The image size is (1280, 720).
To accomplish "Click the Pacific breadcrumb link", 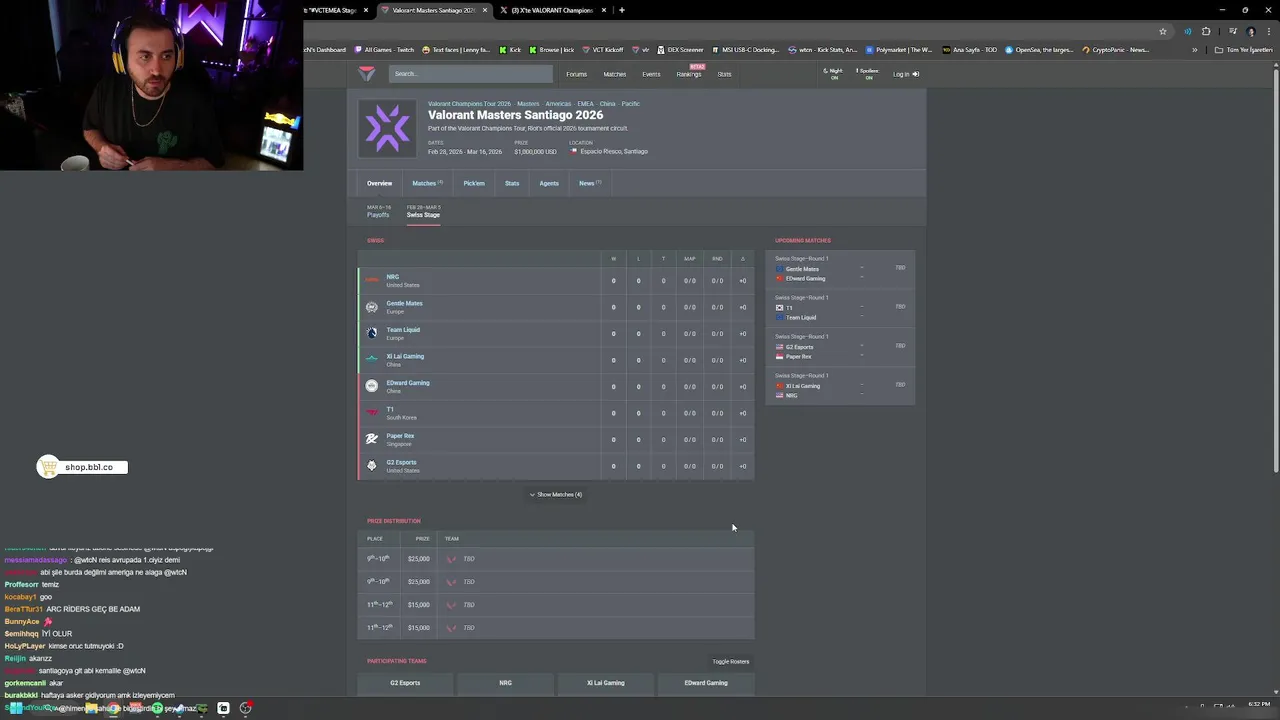I will 631,104.
